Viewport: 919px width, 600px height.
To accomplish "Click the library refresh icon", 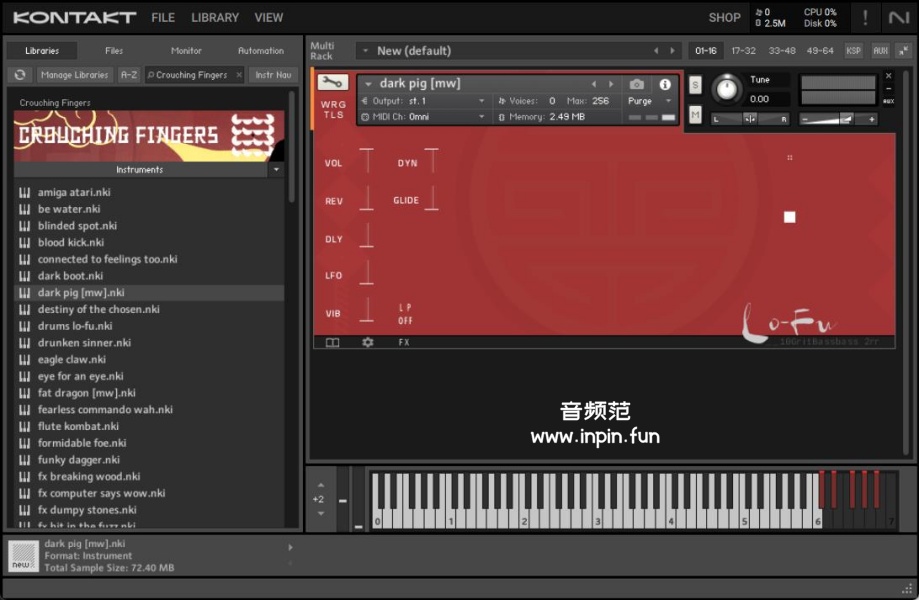I will 20,75.
